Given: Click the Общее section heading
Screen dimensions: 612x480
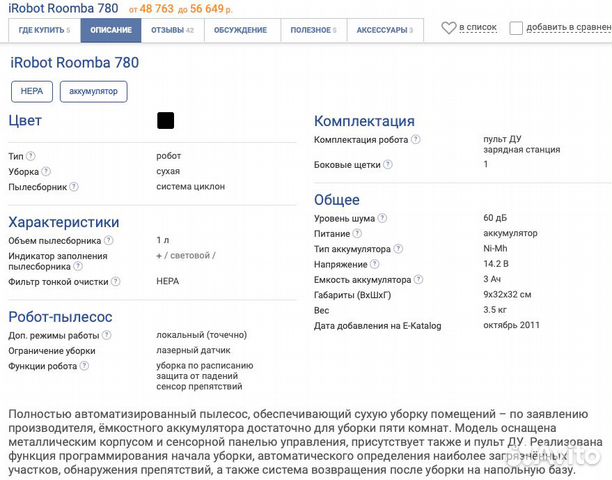Looking at the screenshot, I should 337,200.
